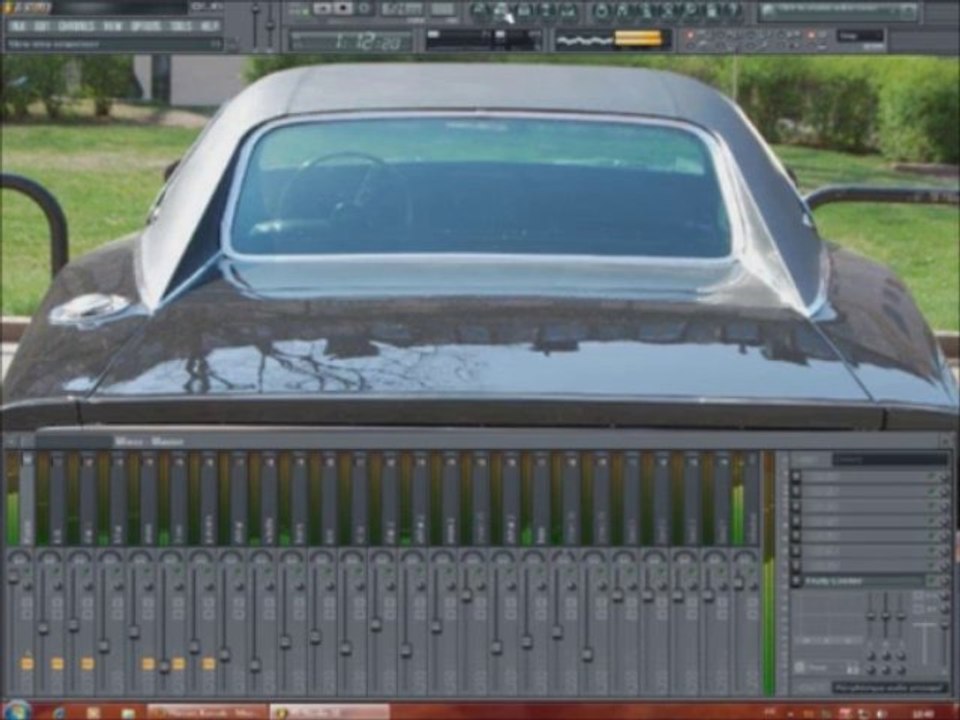
Task: Click the Record button in the transport panel
Action: click(x=364, y=9)
